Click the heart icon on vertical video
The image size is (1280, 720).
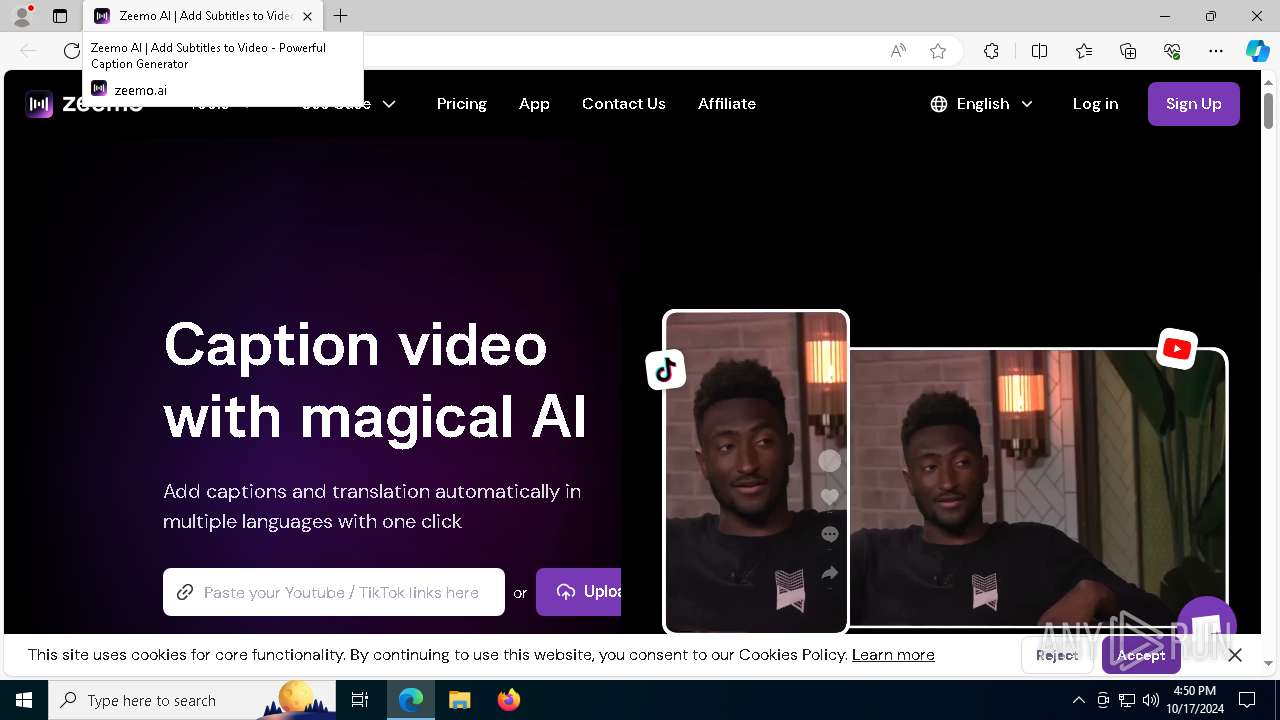829,497
